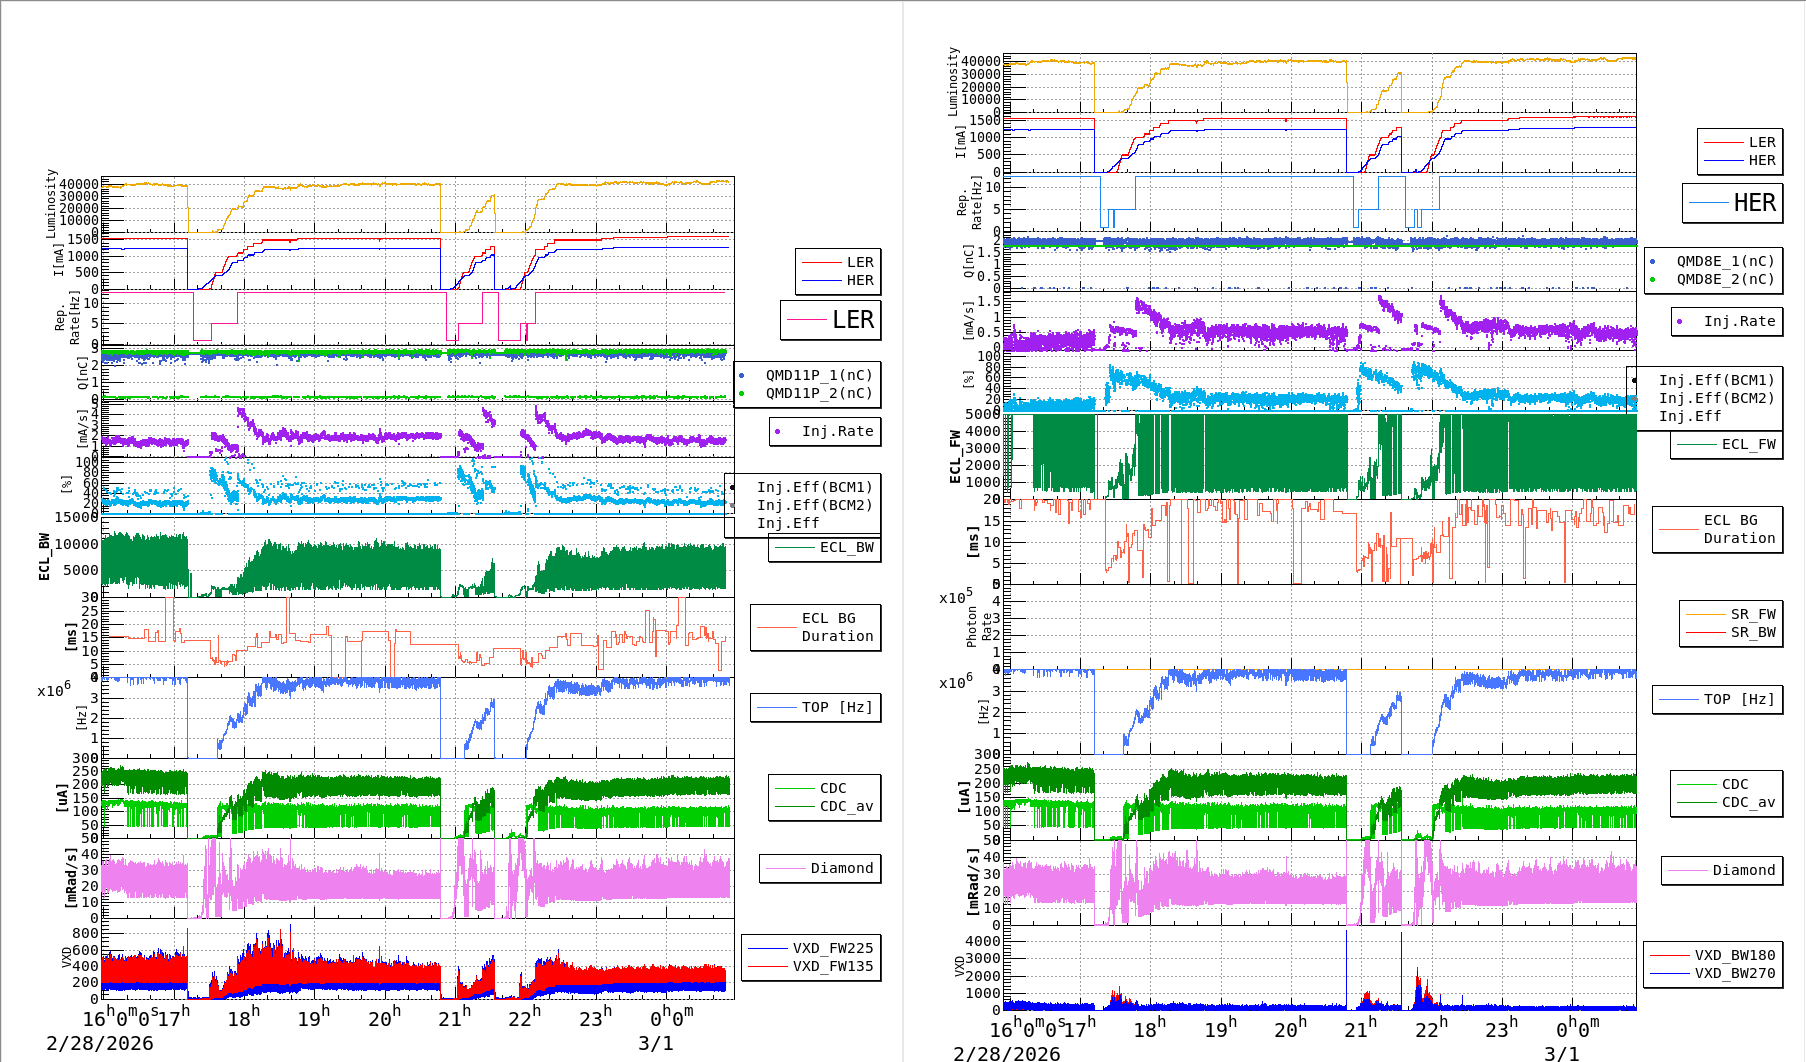This screenshot has height=1062, width=1806.
Task: Select Diamond legend in the right plot
Action: click(x=1743, y=870)
